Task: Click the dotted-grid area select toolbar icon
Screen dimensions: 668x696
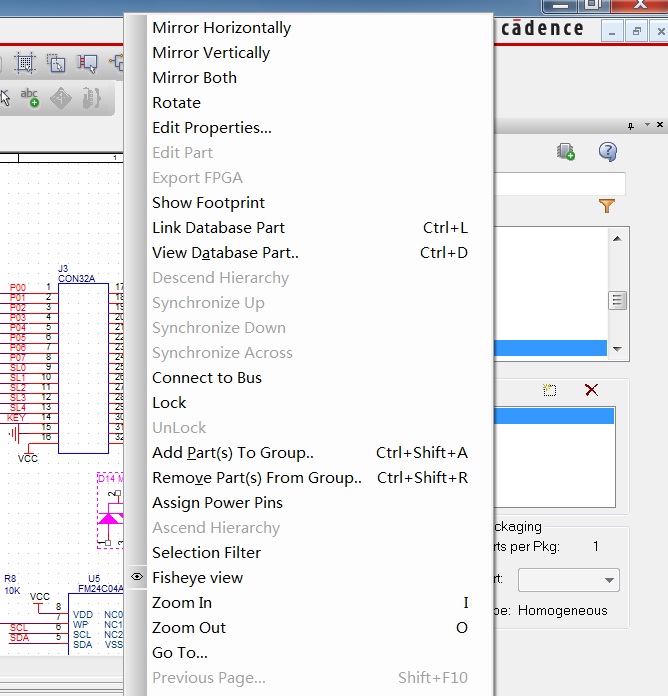Action: [25, 63]
